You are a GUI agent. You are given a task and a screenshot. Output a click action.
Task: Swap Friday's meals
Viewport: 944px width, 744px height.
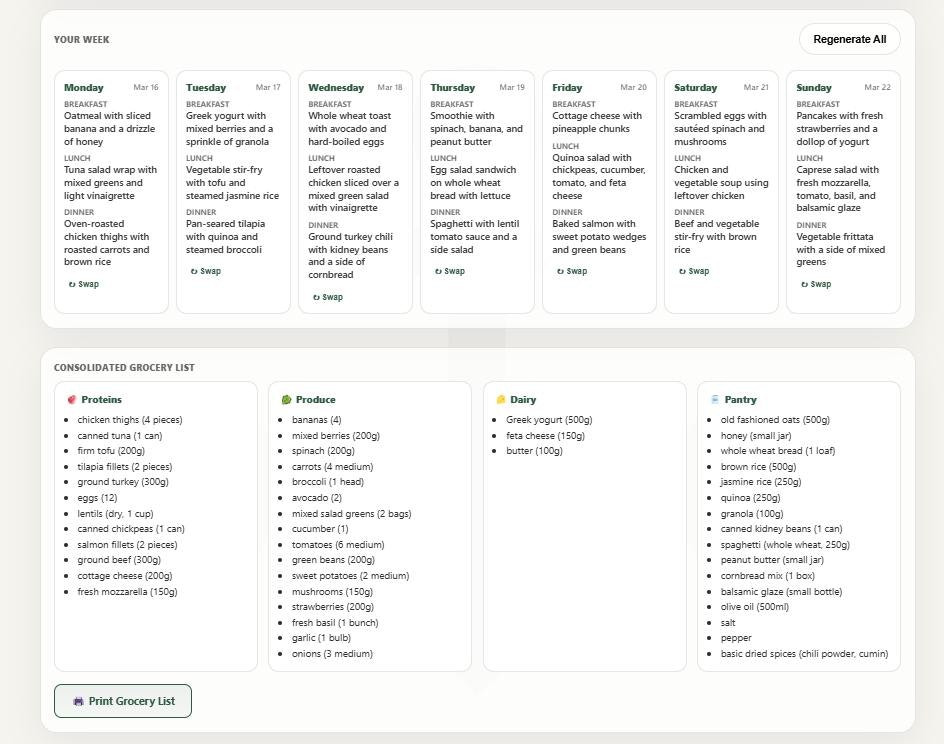[572, 271]
